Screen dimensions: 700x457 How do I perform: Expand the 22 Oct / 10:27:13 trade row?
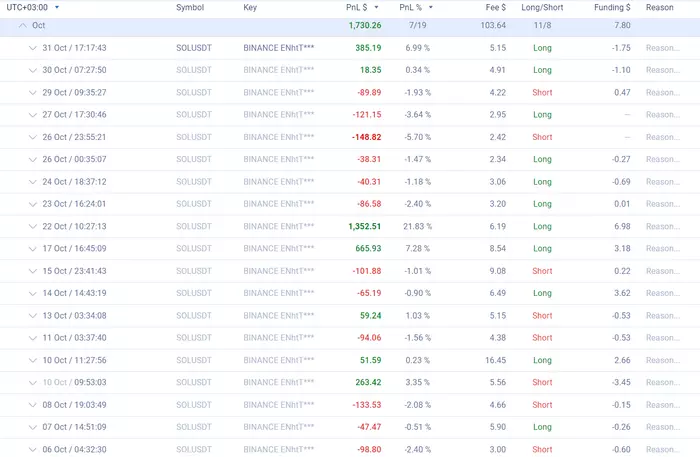(x=33, y=226)
